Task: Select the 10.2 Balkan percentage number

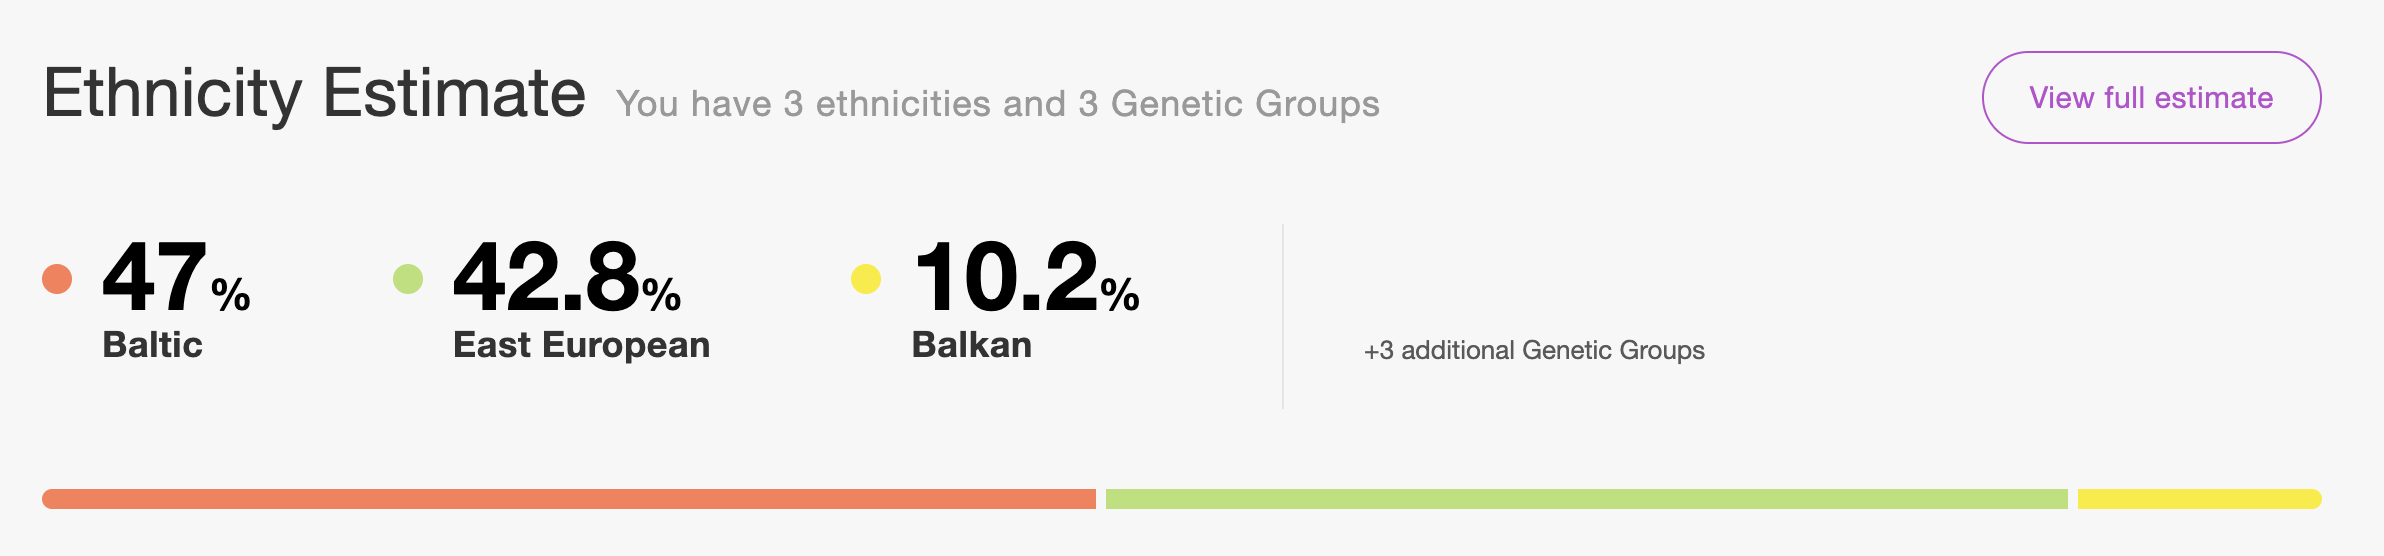Action: [1005, 277]
